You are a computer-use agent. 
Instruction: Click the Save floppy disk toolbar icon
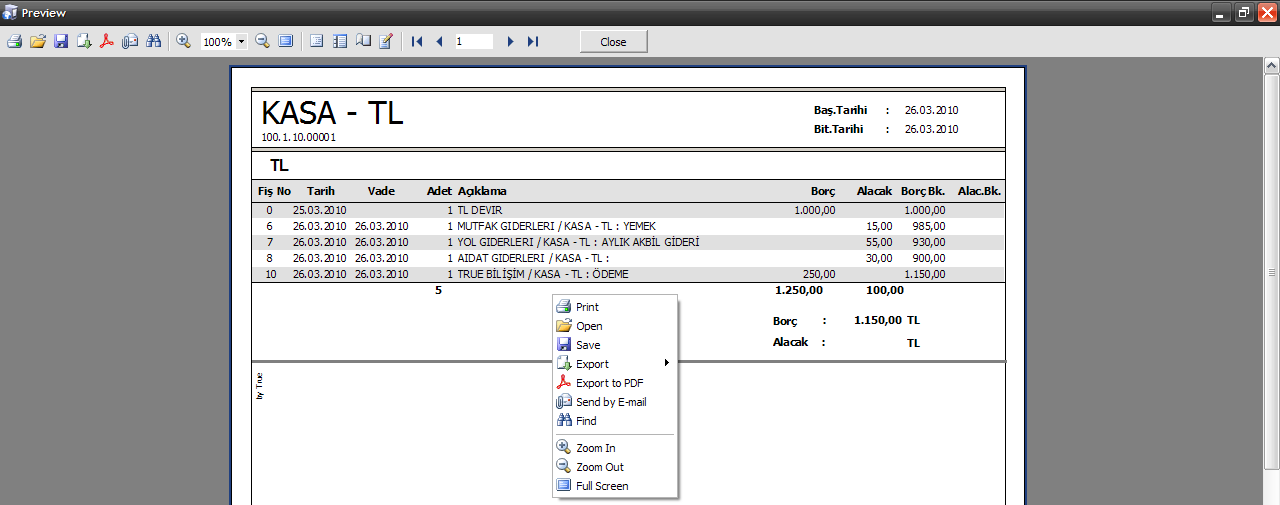click(61, 41)
